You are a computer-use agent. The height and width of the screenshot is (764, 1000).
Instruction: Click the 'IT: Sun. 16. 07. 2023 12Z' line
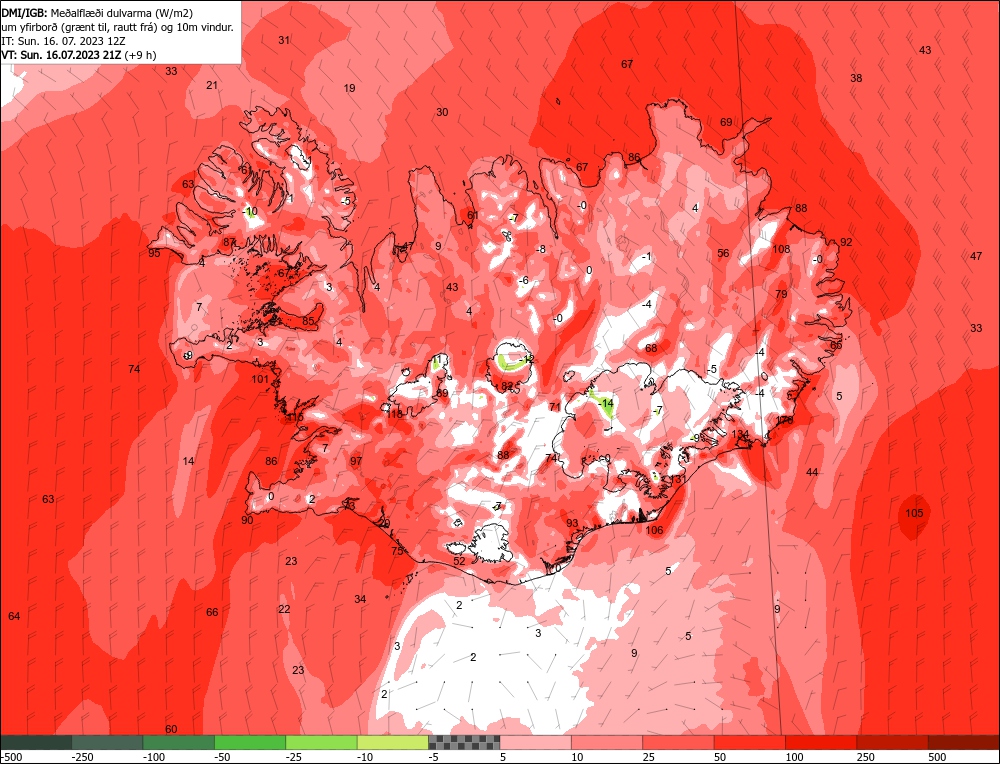(x=63, y=41)
